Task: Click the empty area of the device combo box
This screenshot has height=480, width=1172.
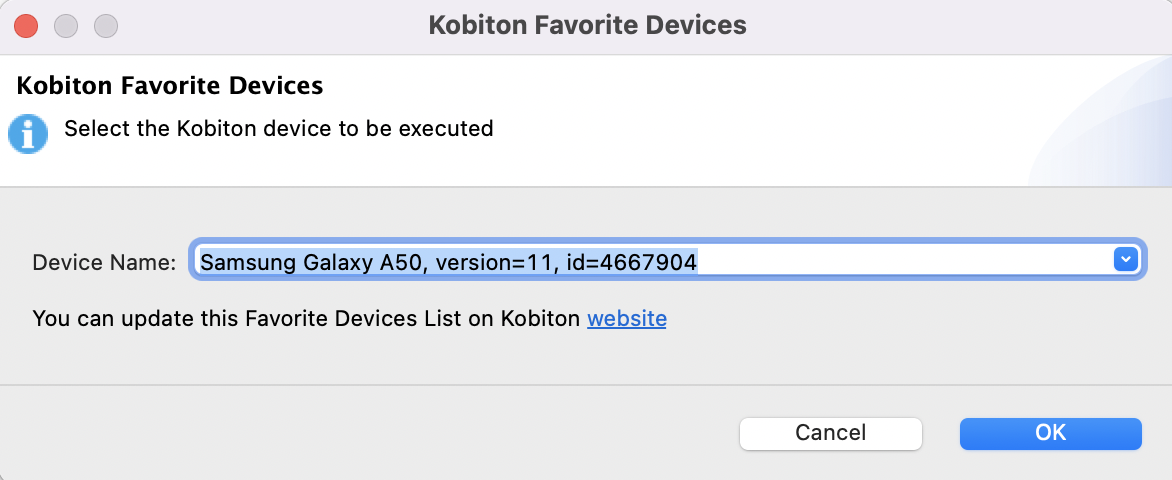Action: [900, 262]
